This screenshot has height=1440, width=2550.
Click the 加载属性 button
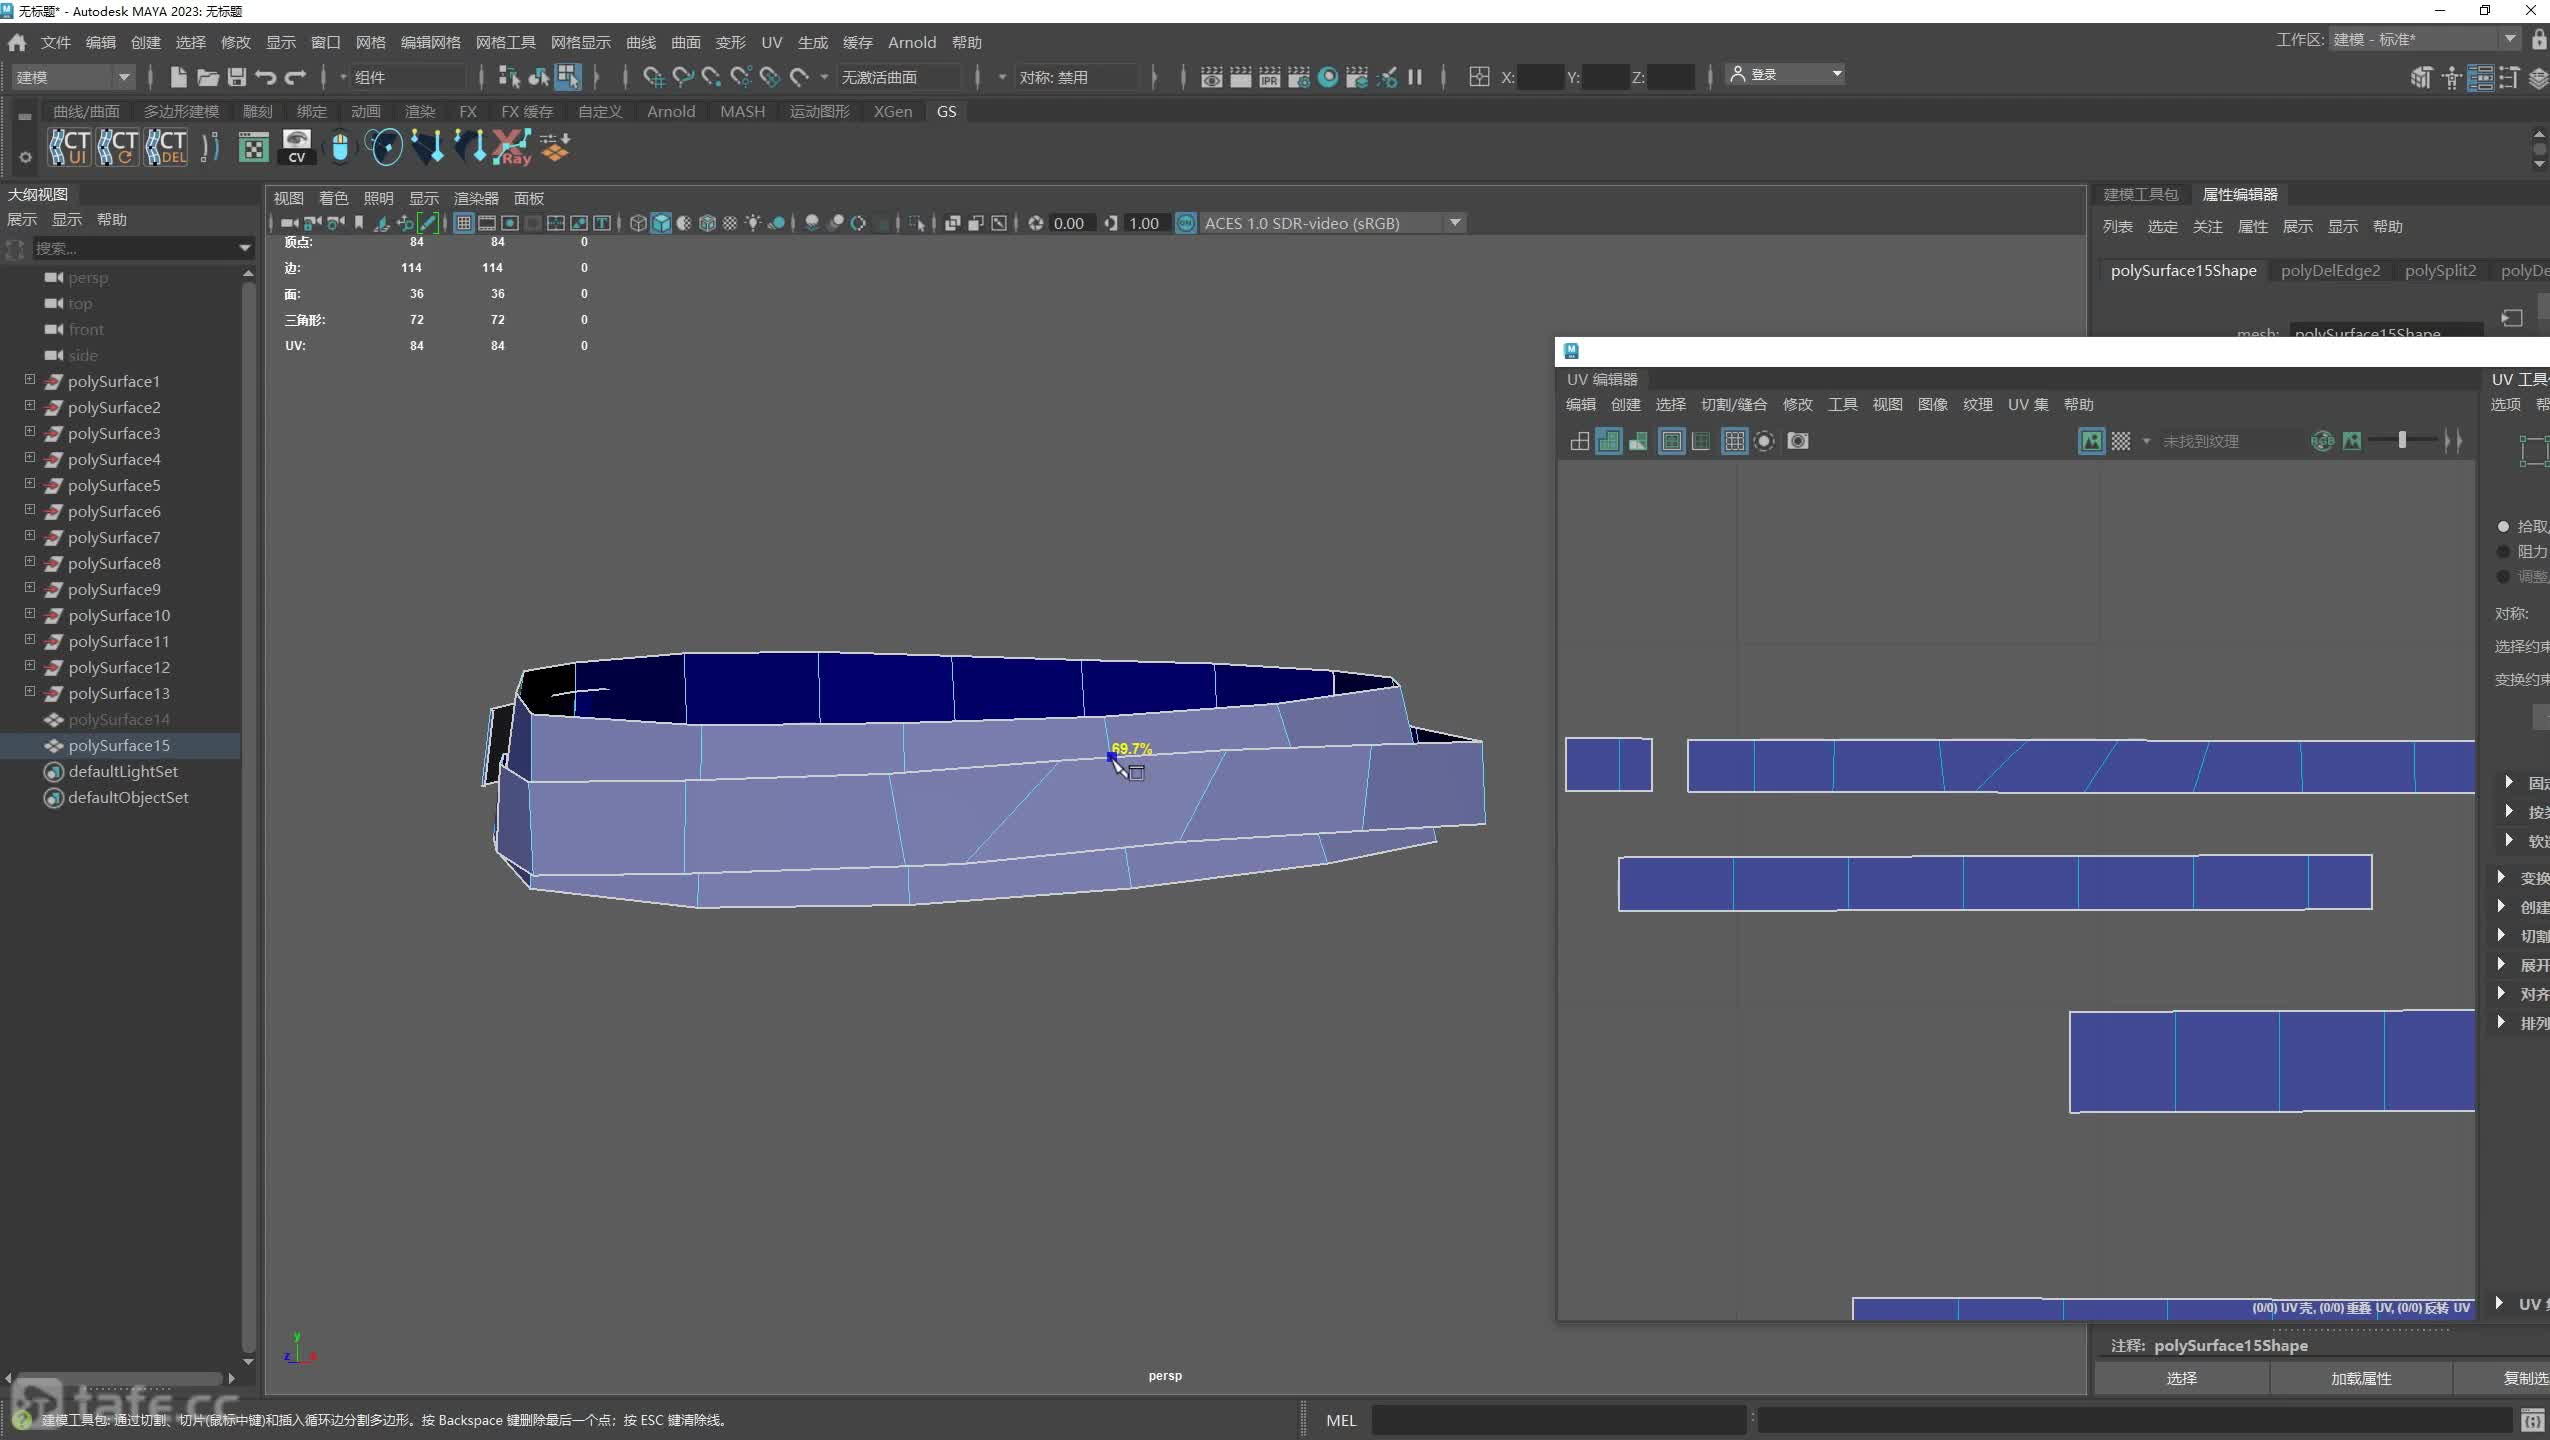click(x=2361, y=1378)
